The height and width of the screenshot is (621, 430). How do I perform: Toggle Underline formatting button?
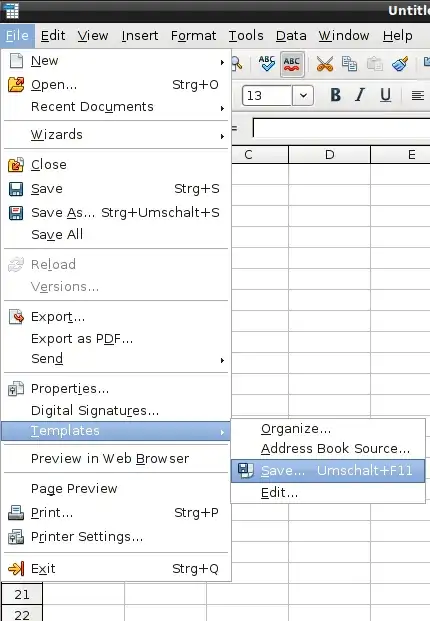[385, 95]
